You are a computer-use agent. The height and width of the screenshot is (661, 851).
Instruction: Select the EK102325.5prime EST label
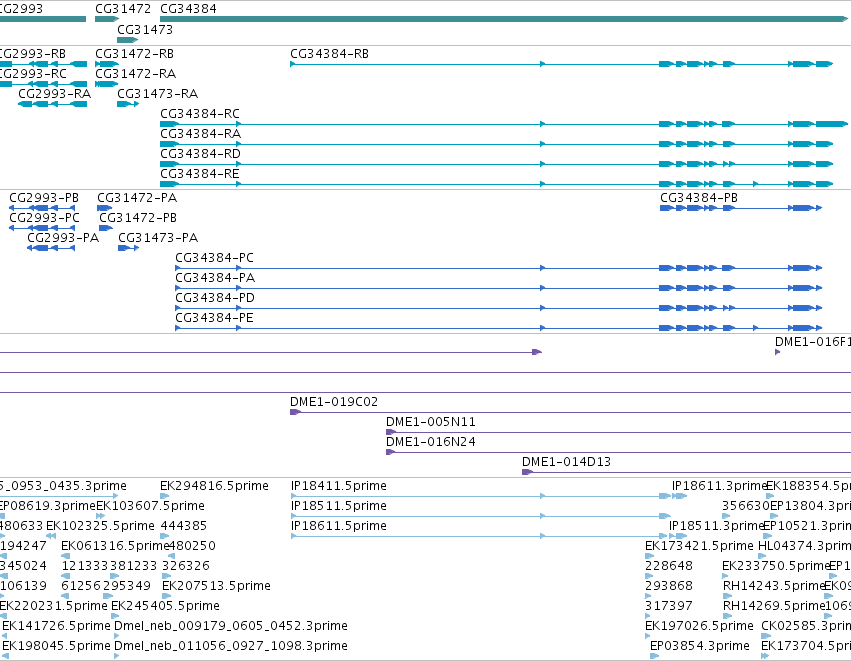(100, 526)
